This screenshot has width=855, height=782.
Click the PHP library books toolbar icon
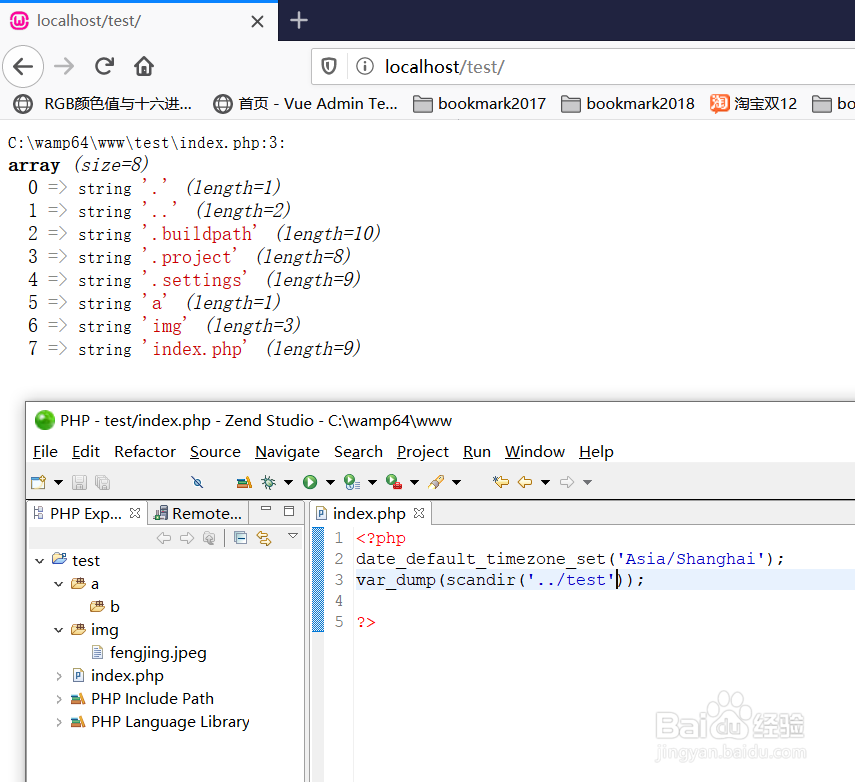click(x=244, y=482)
